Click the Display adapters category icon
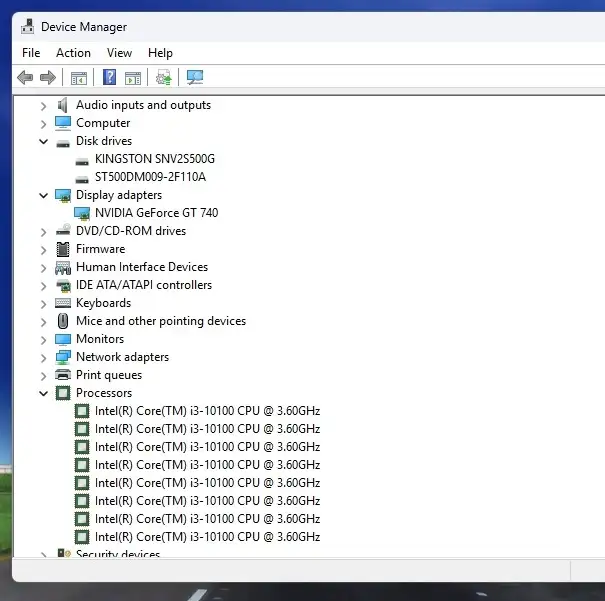This screenshot has height=601, width=605. (63, 196)
